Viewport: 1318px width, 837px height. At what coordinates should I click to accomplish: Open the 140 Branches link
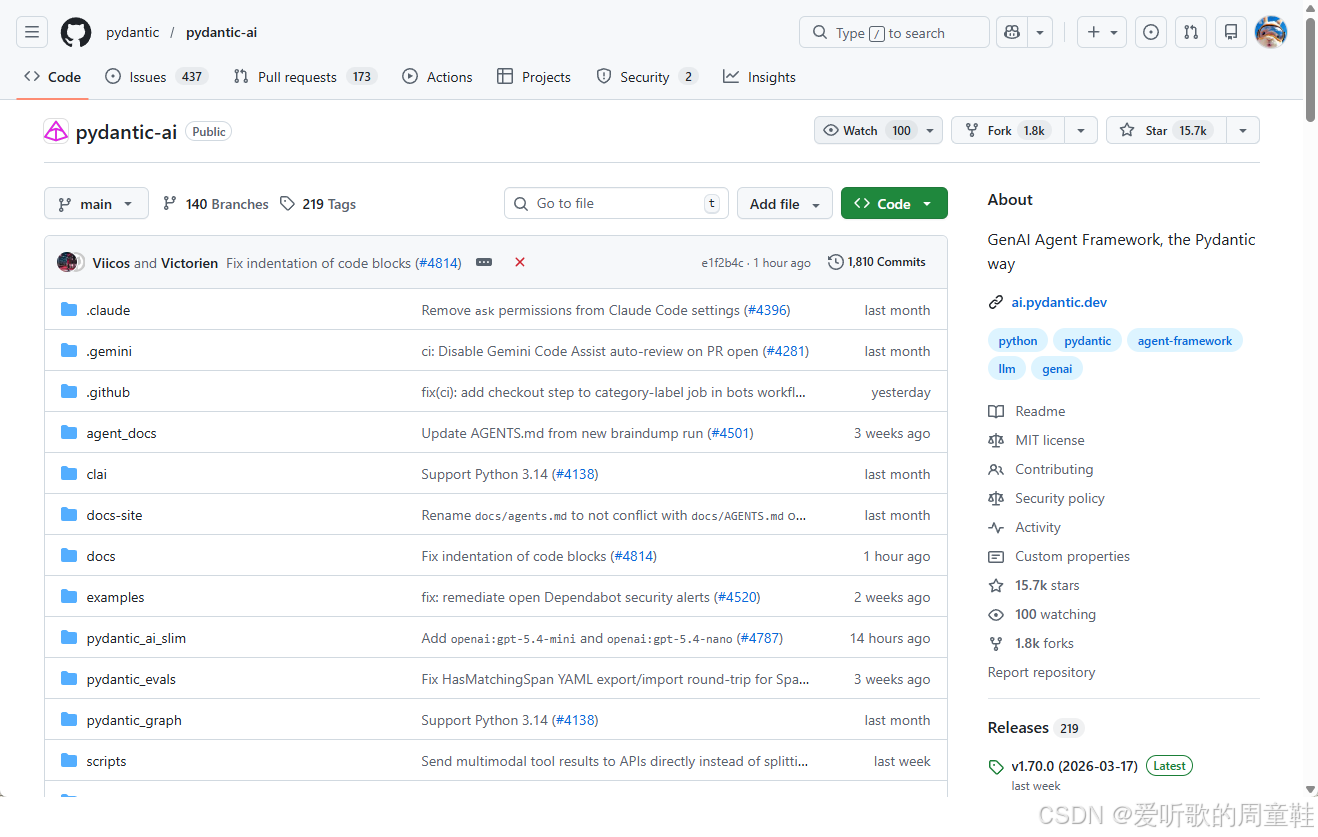(215, 204)
